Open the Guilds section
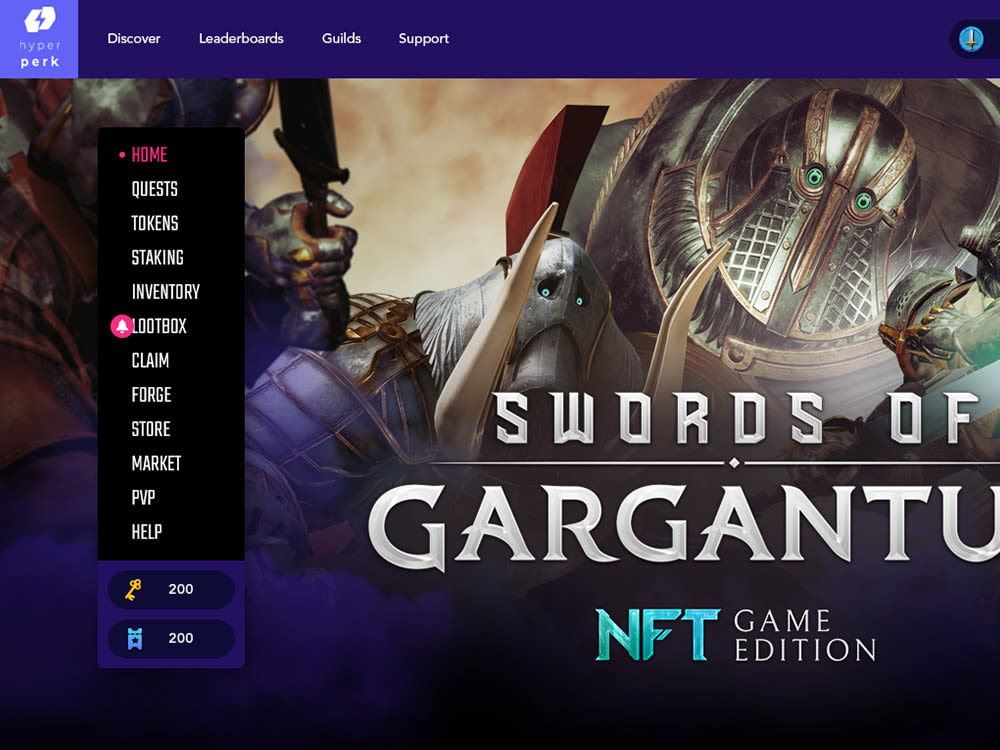 click(341, 38)
